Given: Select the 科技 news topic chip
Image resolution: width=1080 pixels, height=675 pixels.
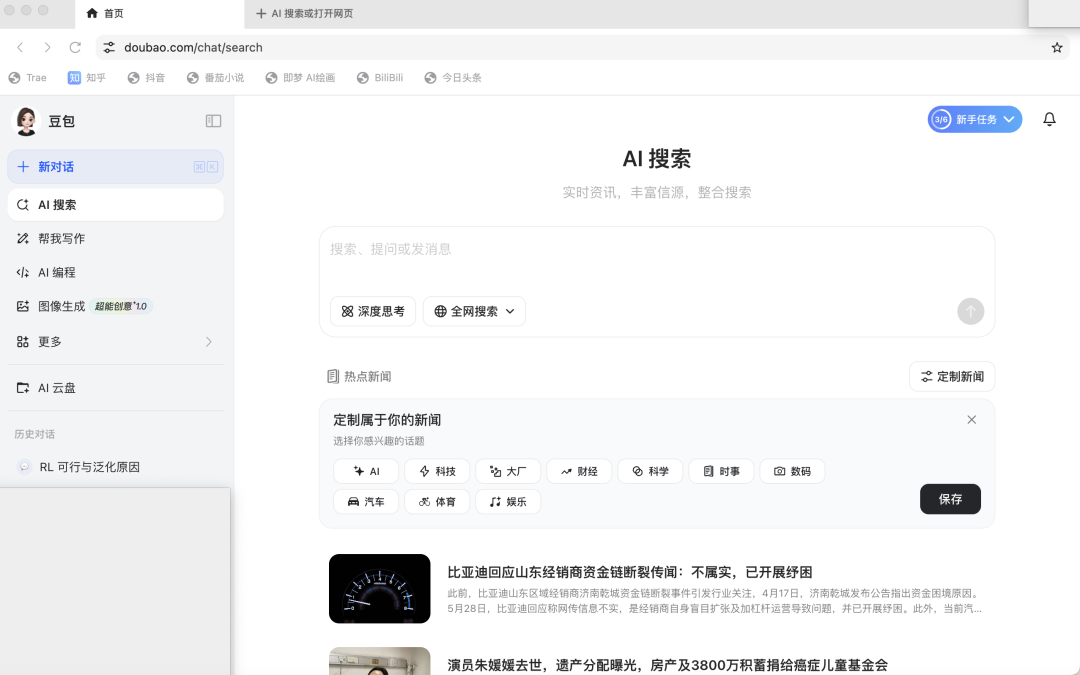Looking at the screenshot, I should tap(437, 471).
